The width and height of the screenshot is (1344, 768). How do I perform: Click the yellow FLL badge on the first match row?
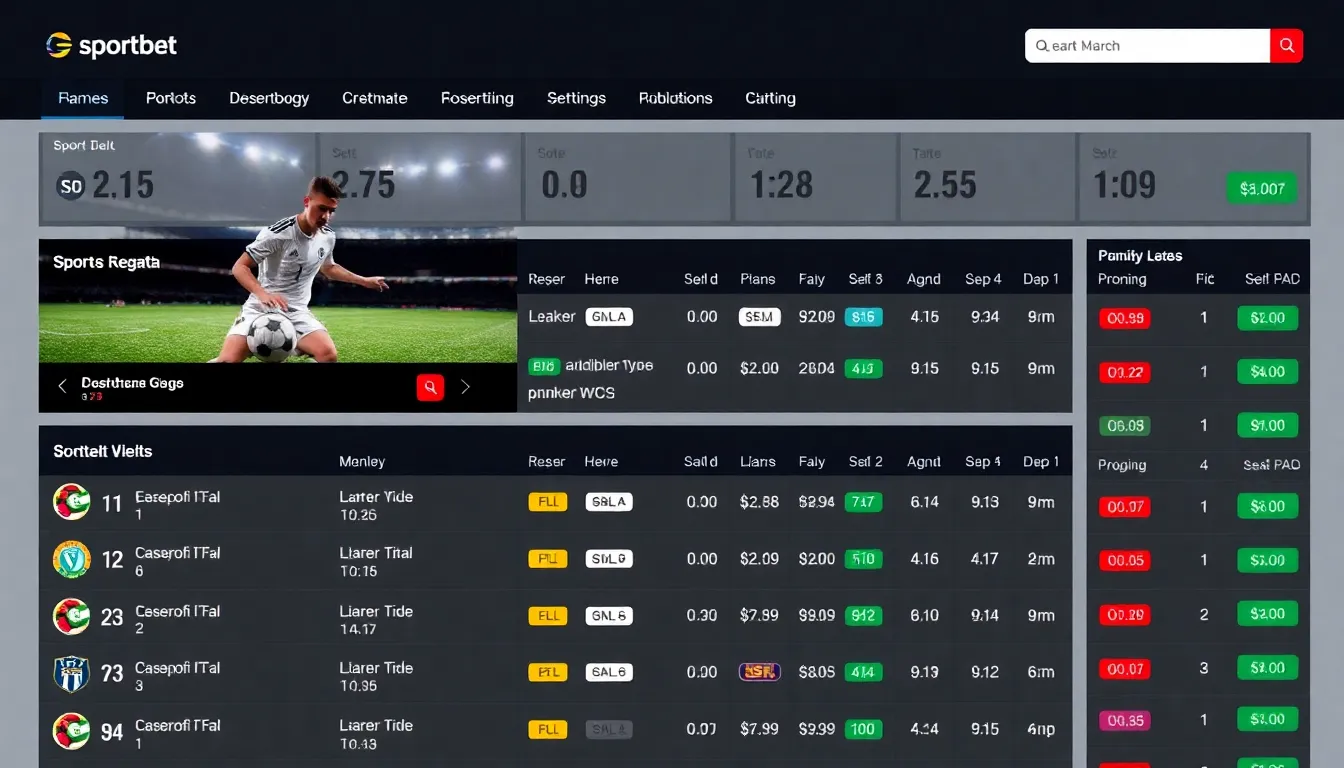click(547, 502)
